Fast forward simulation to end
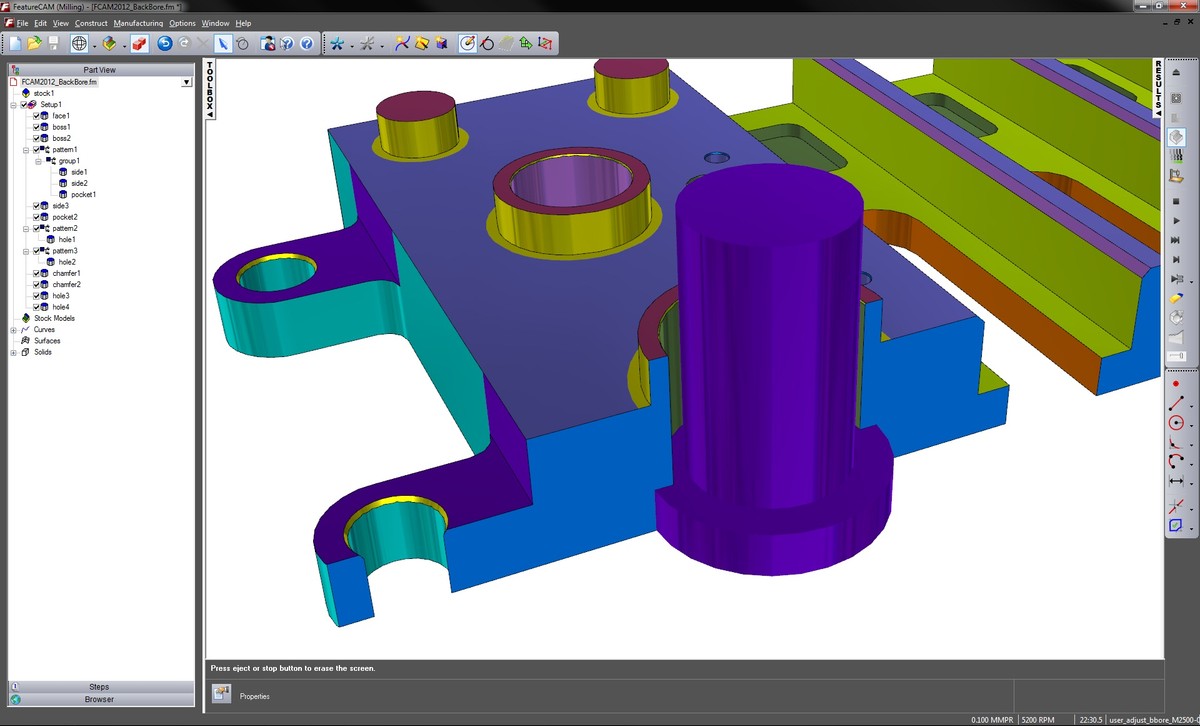The width and height of the screenshot is (1200, 726). point(1177,240)
